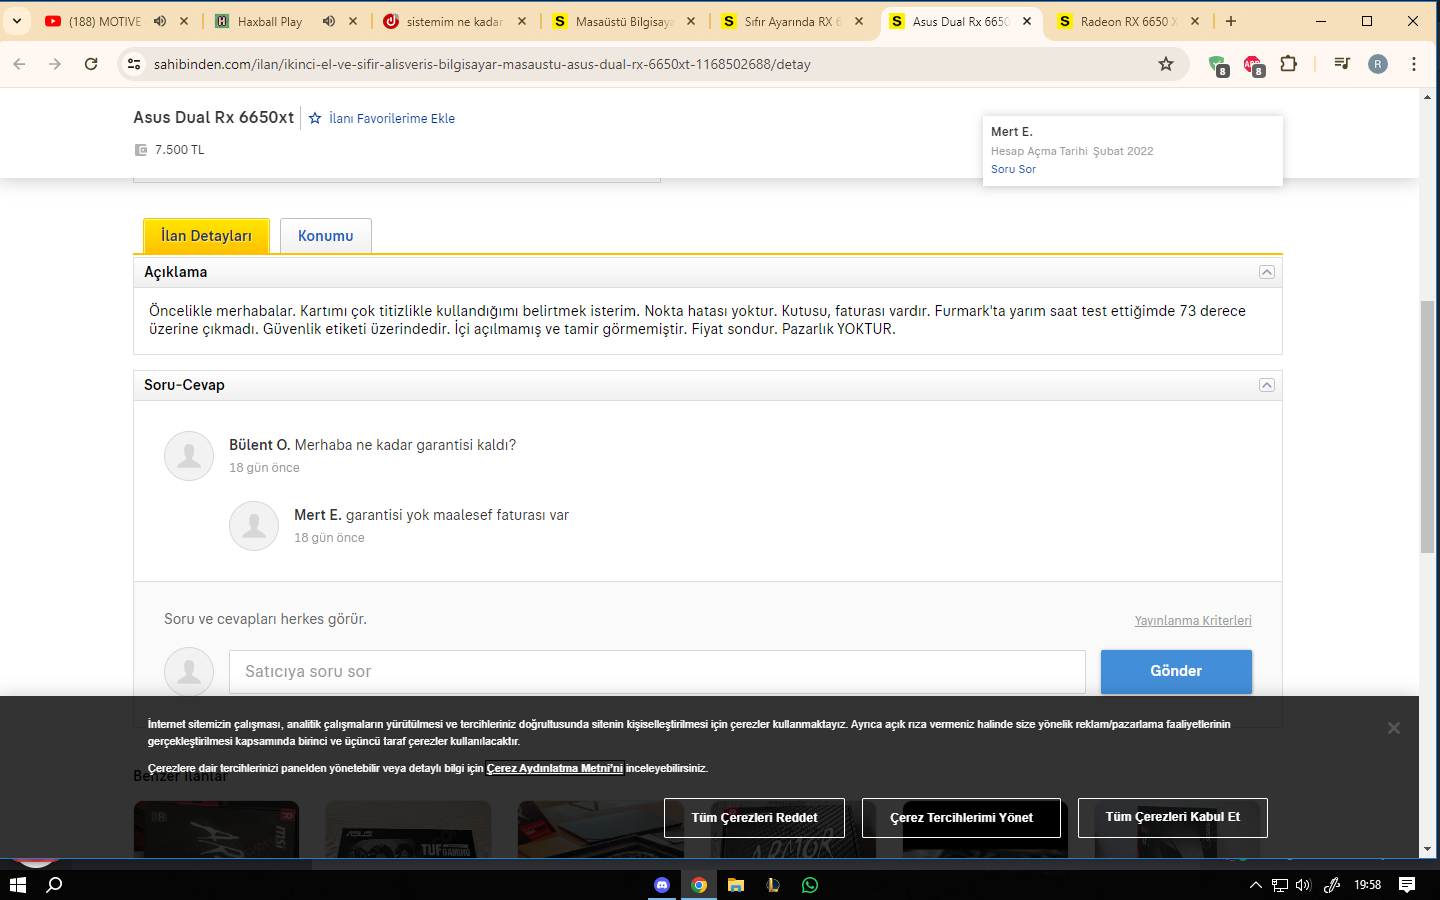Screen dimensions: 1440x900
Task: Click Tüm Çerezleri Kabul Et button
Action: coord(1173,818)
